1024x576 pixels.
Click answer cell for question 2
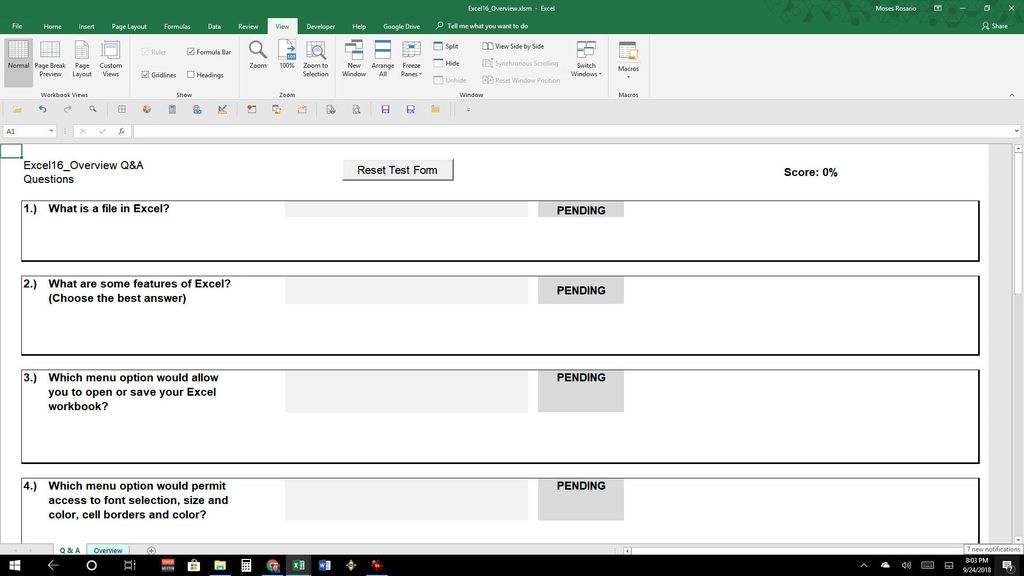406,290
